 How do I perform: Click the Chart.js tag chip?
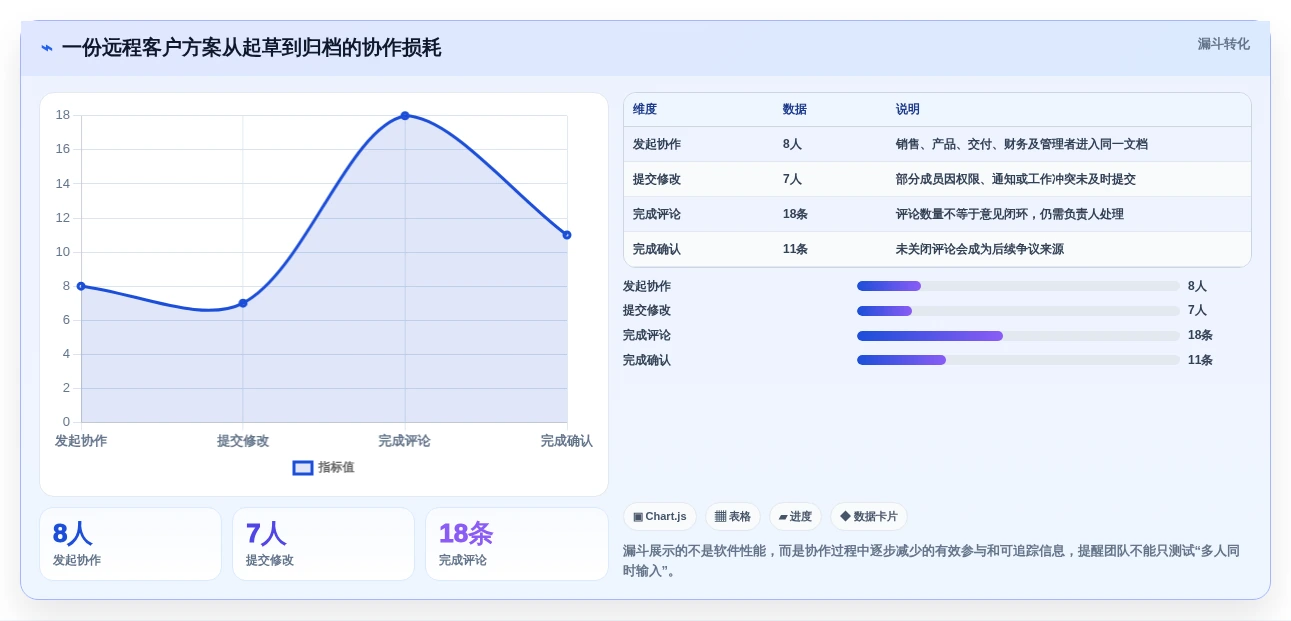point(660,517)
